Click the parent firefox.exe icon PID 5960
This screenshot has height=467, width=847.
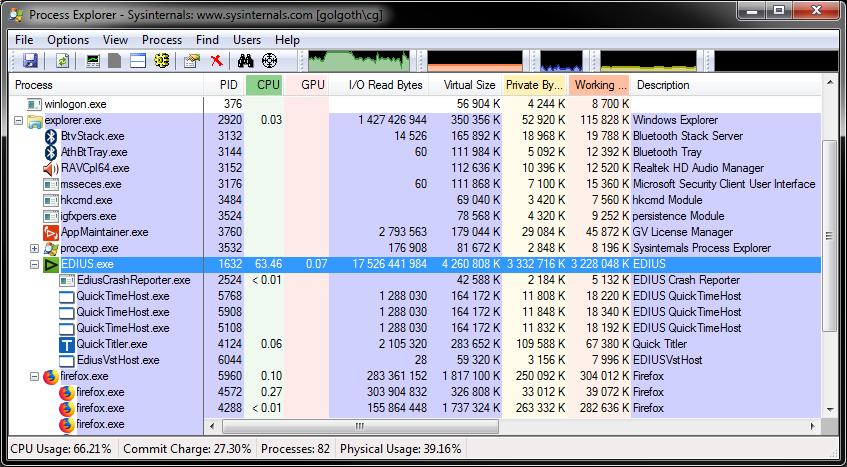click(51, 376)
